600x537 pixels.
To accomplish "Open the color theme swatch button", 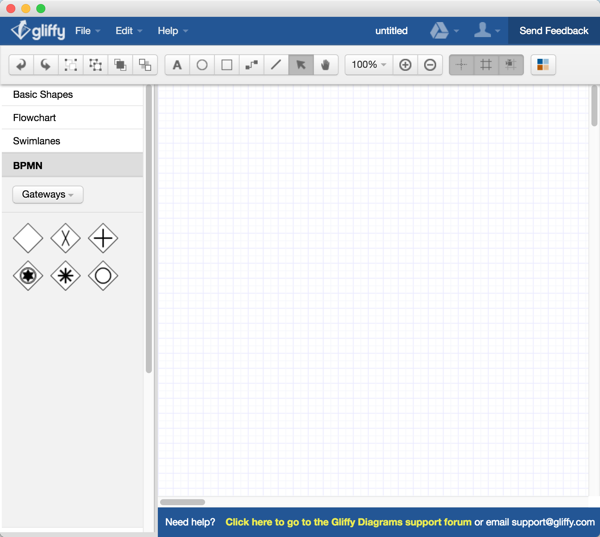I will pyautogui.click(x=543, y=65).
